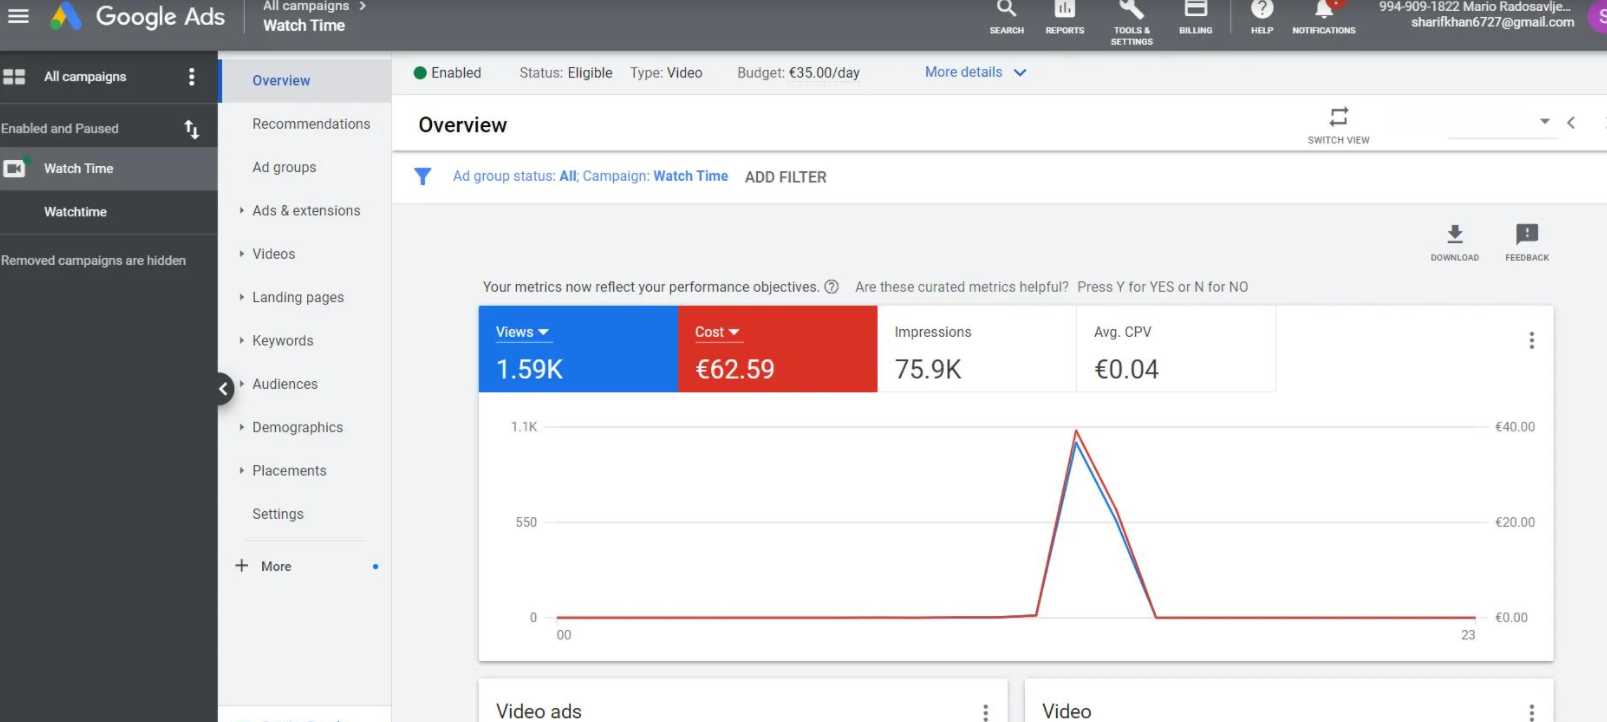Toggle campaign sort order arrows
Image resolution: width=1607 pixels, height=722 pixels.
point(191,129)
